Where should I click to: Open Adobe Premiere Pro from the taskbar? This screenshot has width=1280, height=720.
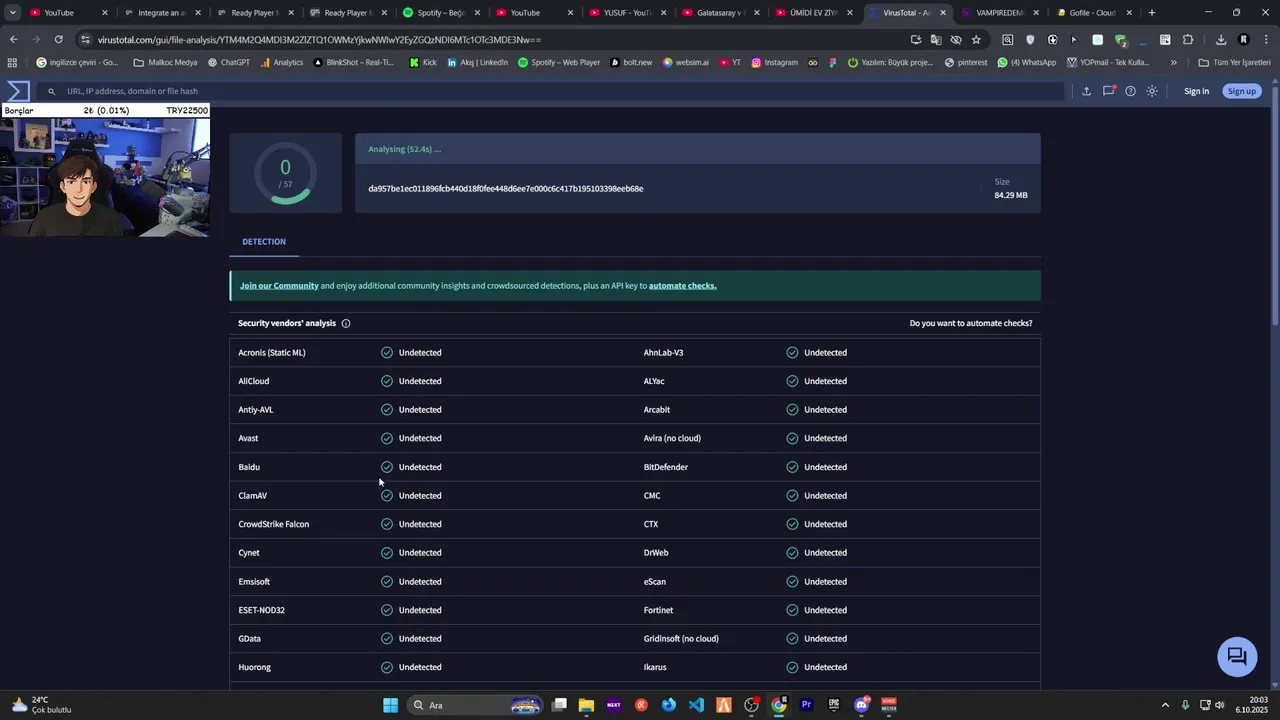click(x=806, y=705)
